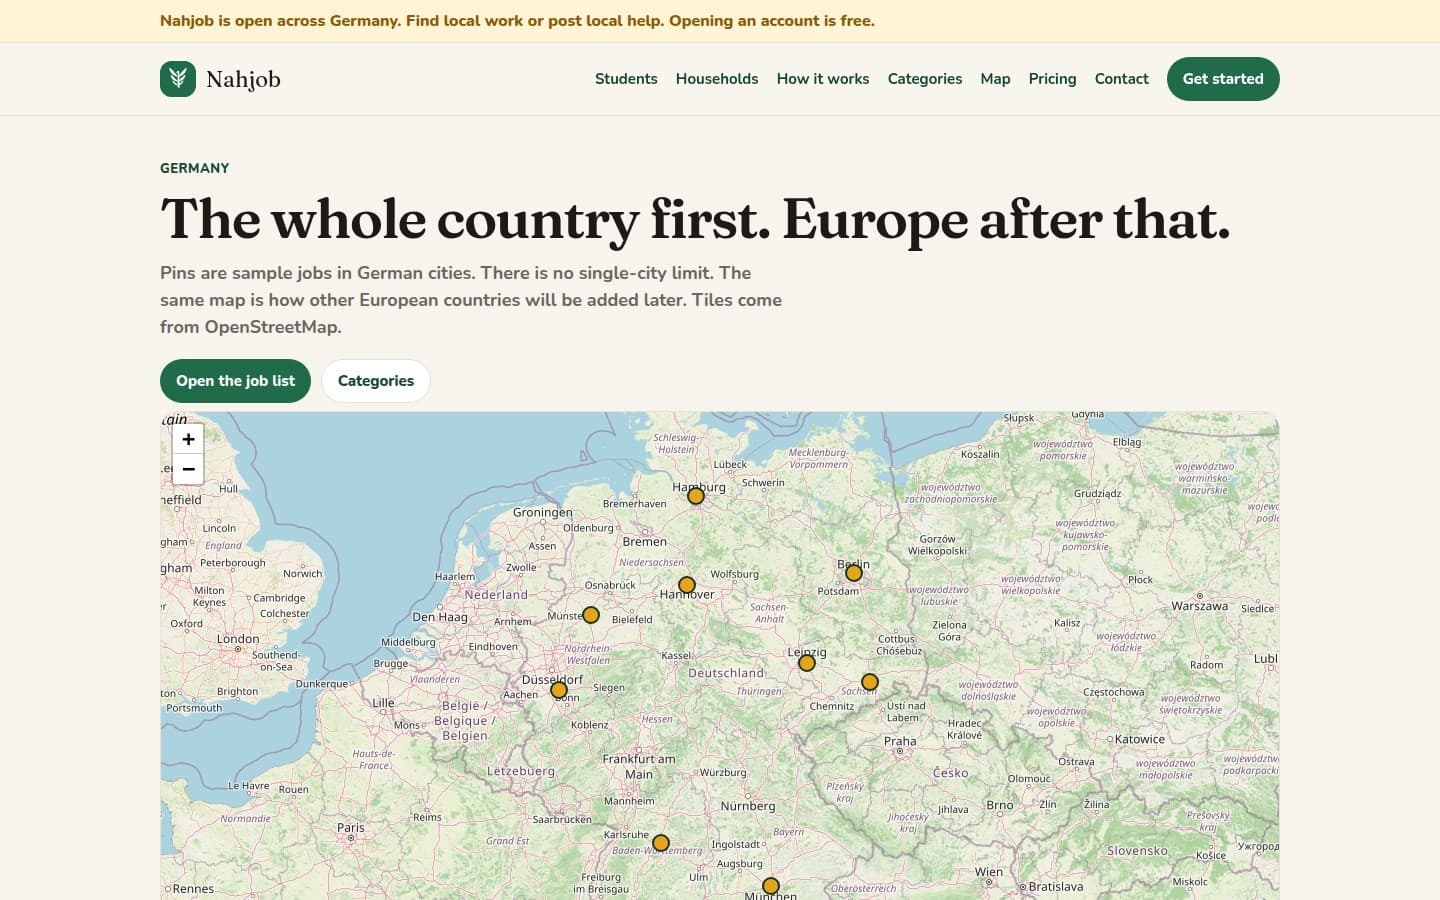The width and height of the screenshot is (1440, 900).
Task: Click the Nürnberg label on the map
Action: (x=748, y=806)
